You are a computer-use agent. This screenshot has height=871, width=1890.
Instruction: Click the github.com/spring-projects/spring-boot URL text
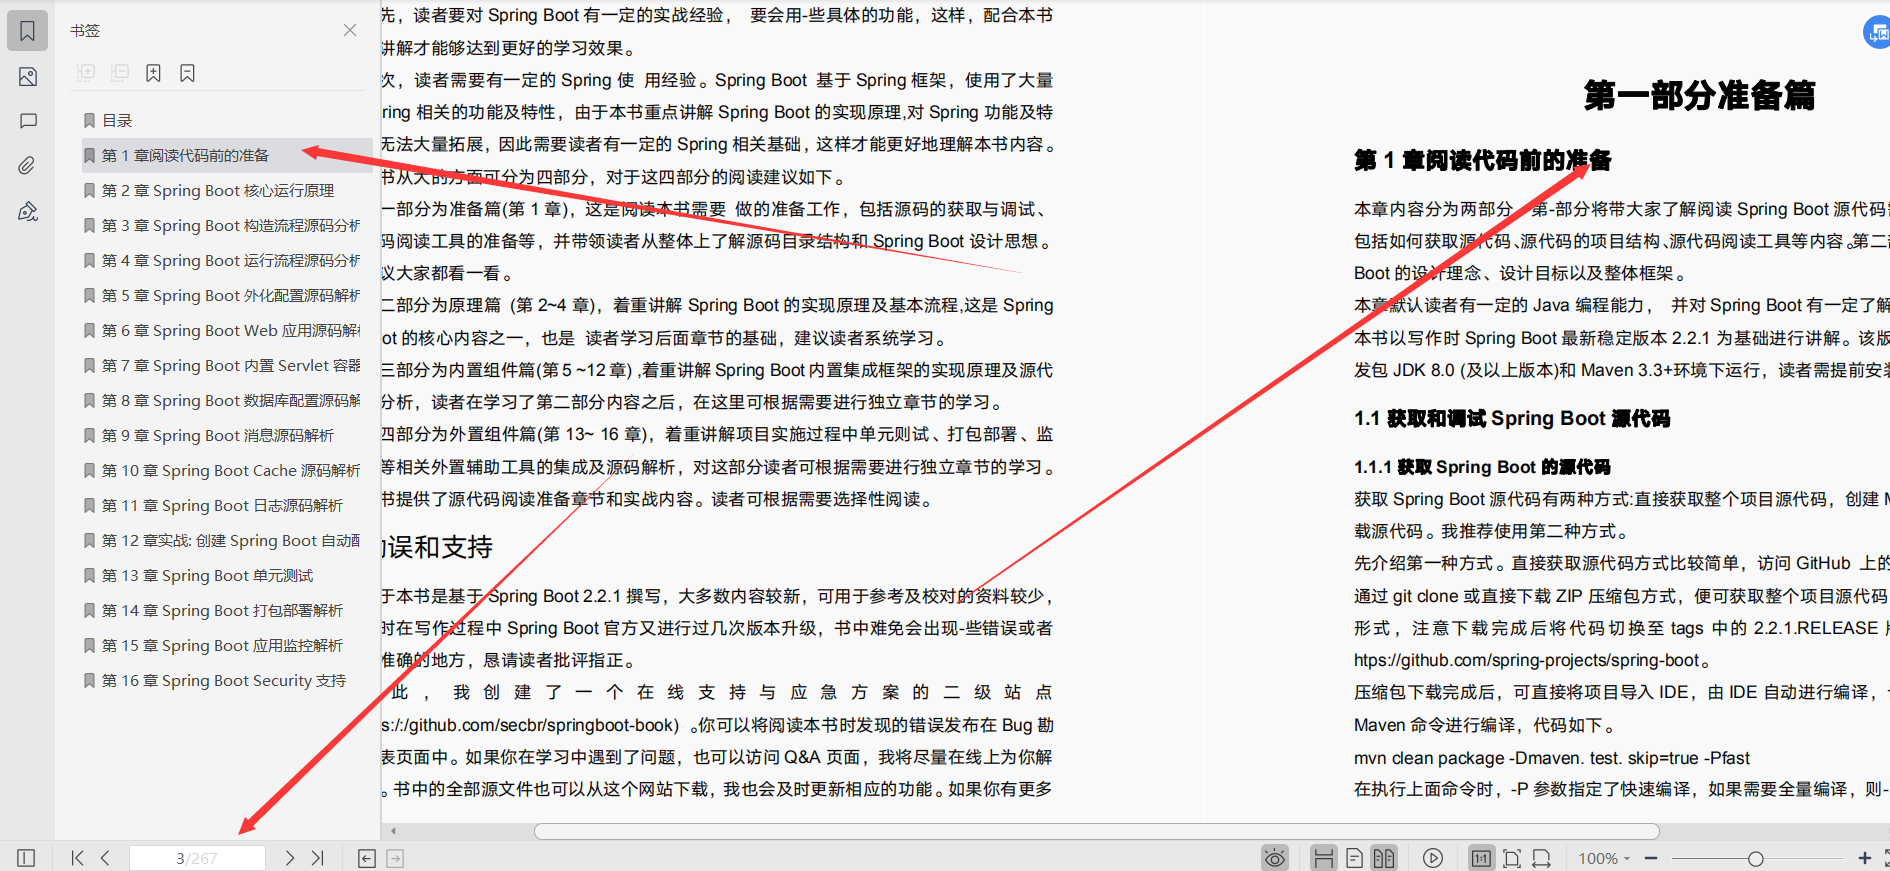tap(1527, 660)
